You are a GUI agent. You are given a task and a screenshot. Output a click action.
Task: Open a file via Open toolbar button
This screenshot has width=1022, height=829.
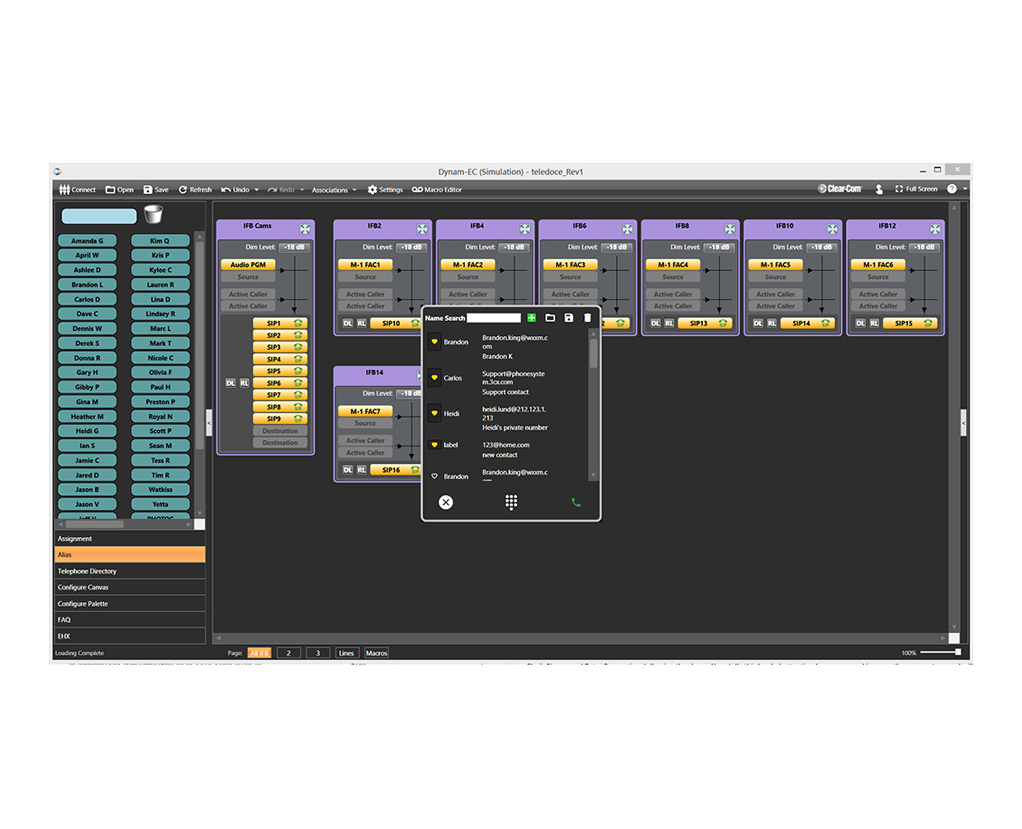tap(119, 190)
